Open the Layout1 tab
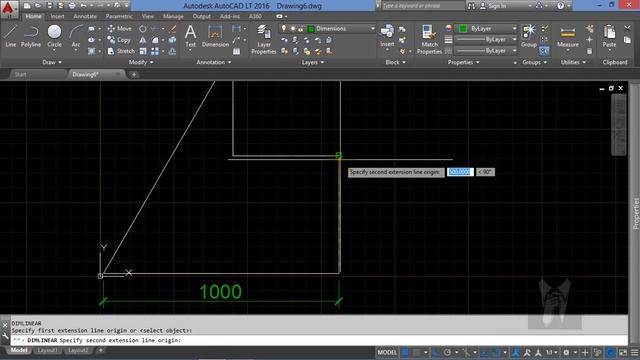Viewport: 640px width, 360px height. (x=47, y=351)
